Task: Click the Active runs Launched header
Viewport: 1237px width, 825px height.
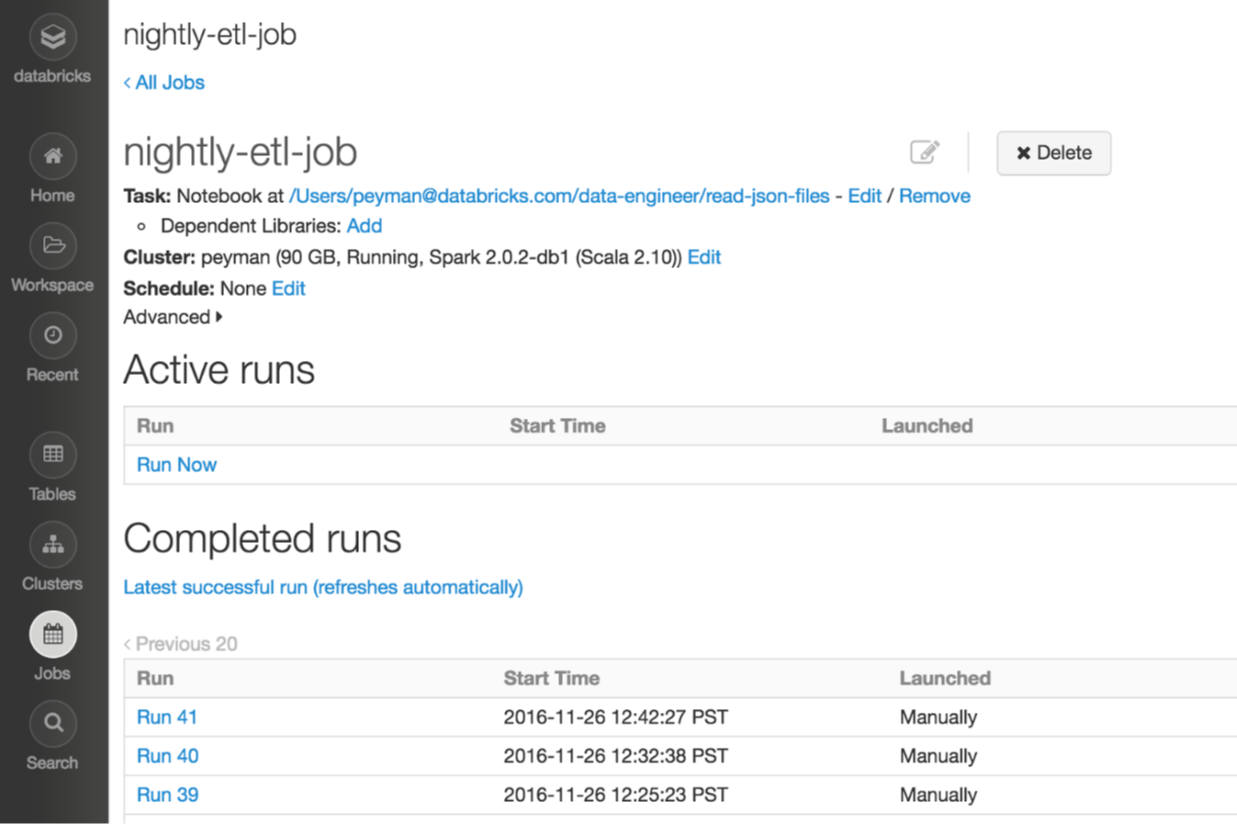Action: [x=927, y=426]
